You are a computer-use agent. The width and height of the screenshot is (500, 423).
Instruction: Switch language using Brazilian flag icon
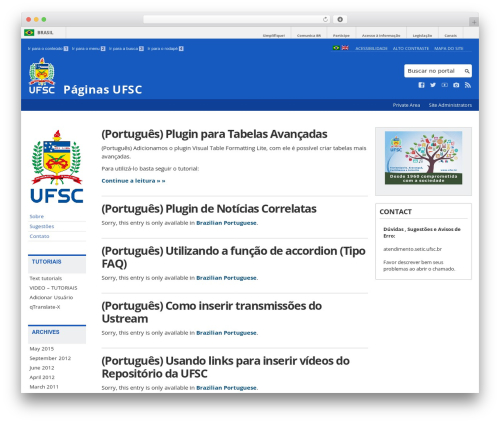point(336,48)
